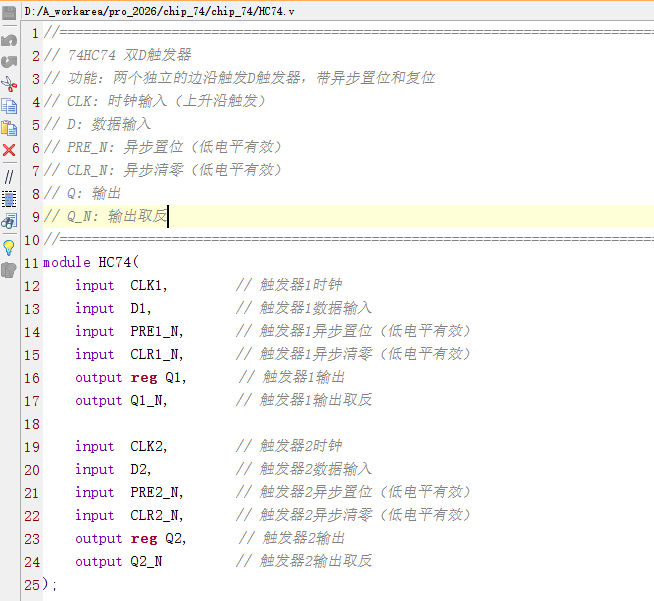The width and height of the screenshot is (654, 601).
Task: Click the CLK2 port name
Action: click(148, 446)
